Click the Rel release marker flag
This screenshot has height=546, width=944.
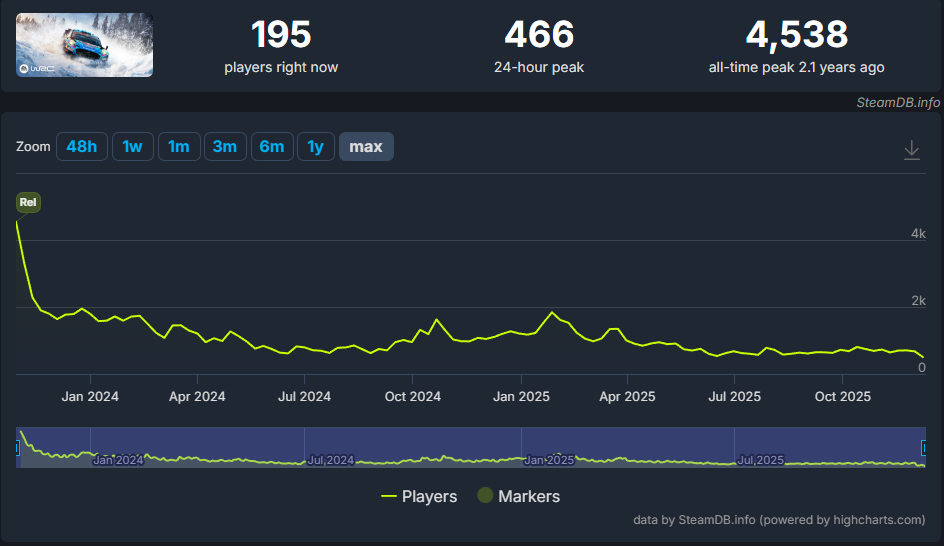28,202
